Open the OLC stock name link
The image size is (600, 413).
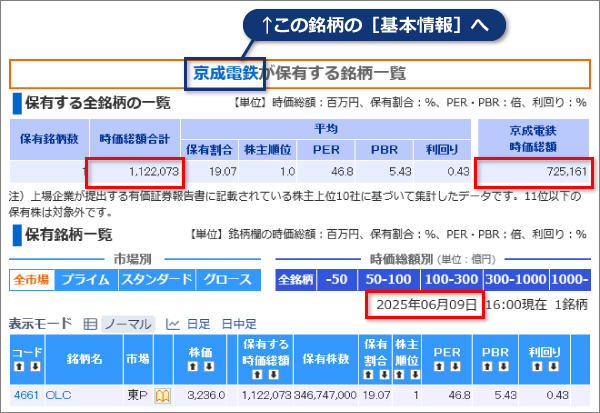pyautogui.click(x=58, y=395)
